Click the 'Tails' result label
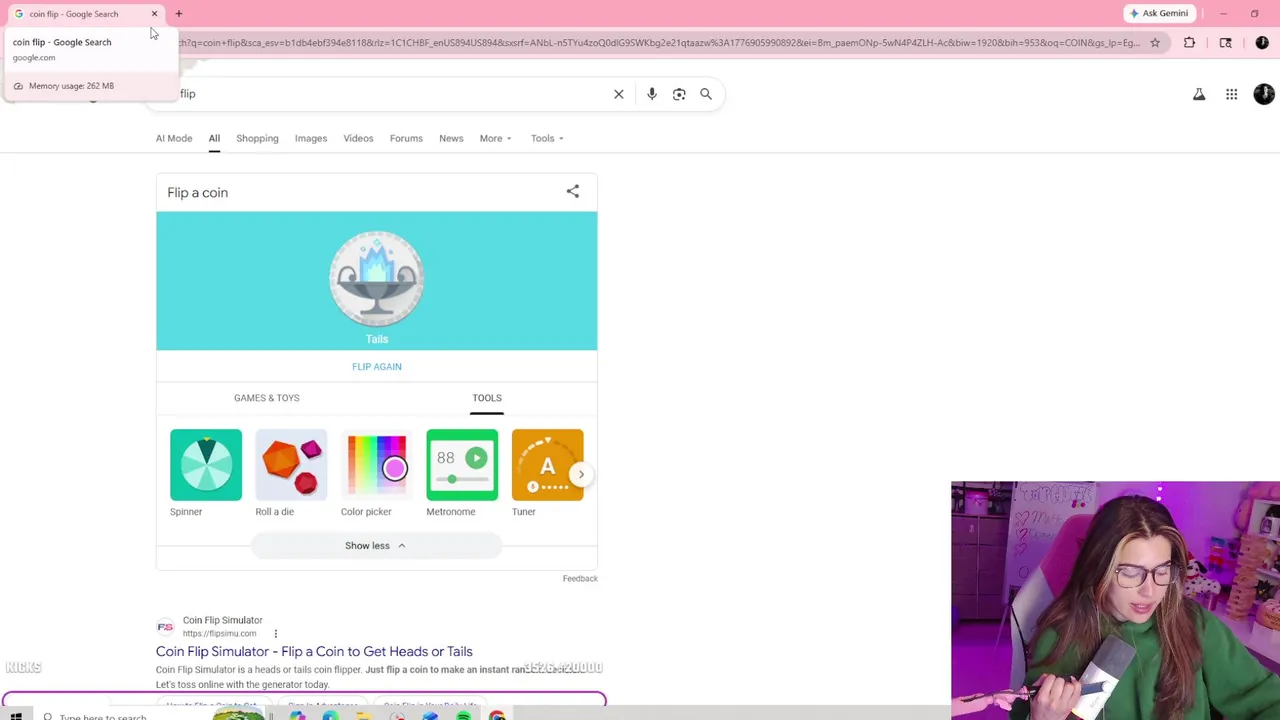The width and height of the screenshot is (1280, 720). click(377, 339)
